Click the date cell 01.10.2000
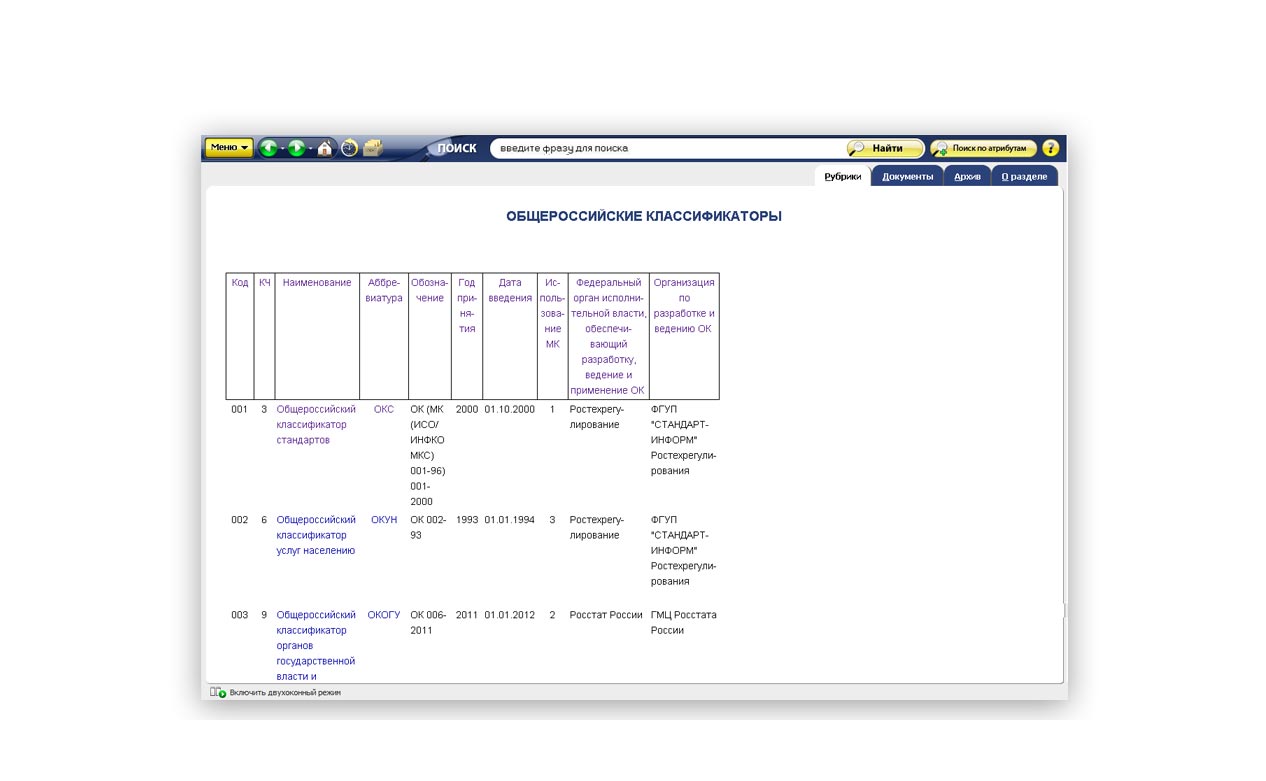 (x=510, y=409)
